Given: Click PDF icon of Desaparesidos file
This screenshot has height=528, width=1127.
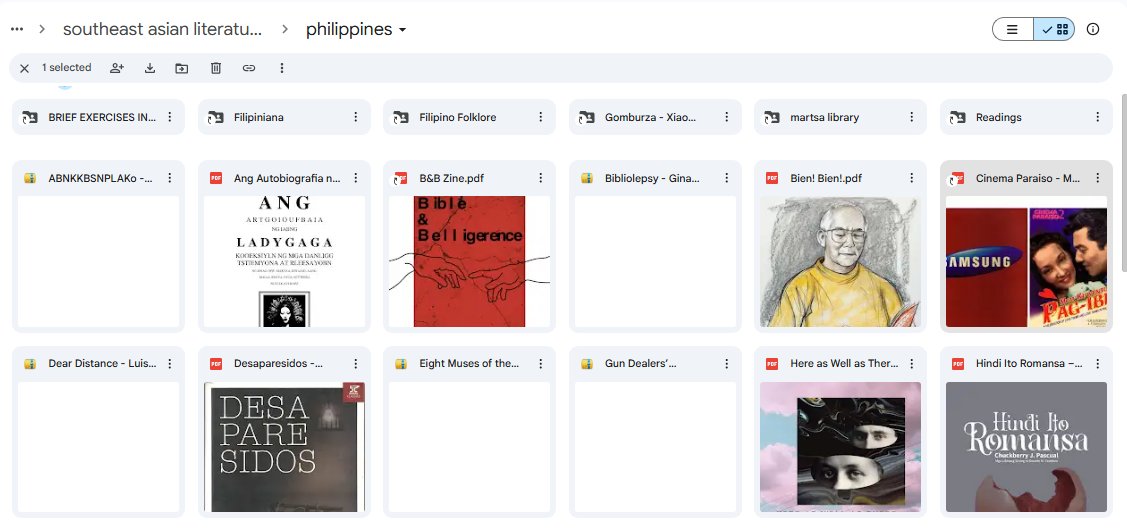Looking at the screenshot, I should pos(216,363).
